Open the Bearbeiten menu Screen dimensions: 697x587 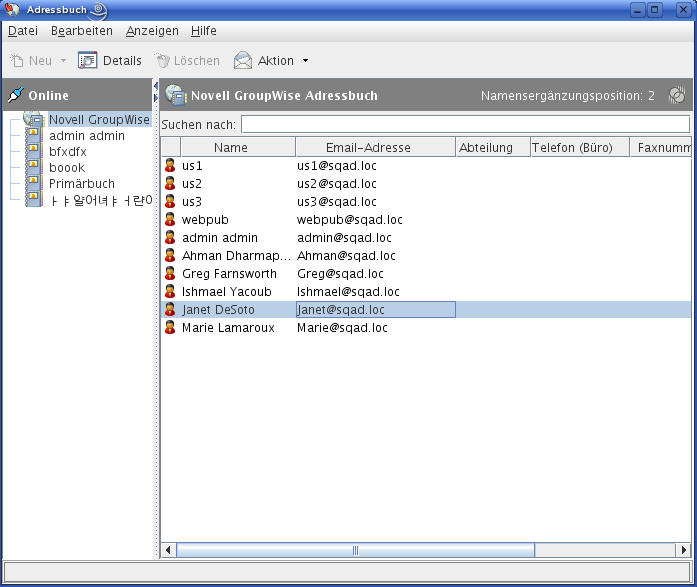[82, 31]
